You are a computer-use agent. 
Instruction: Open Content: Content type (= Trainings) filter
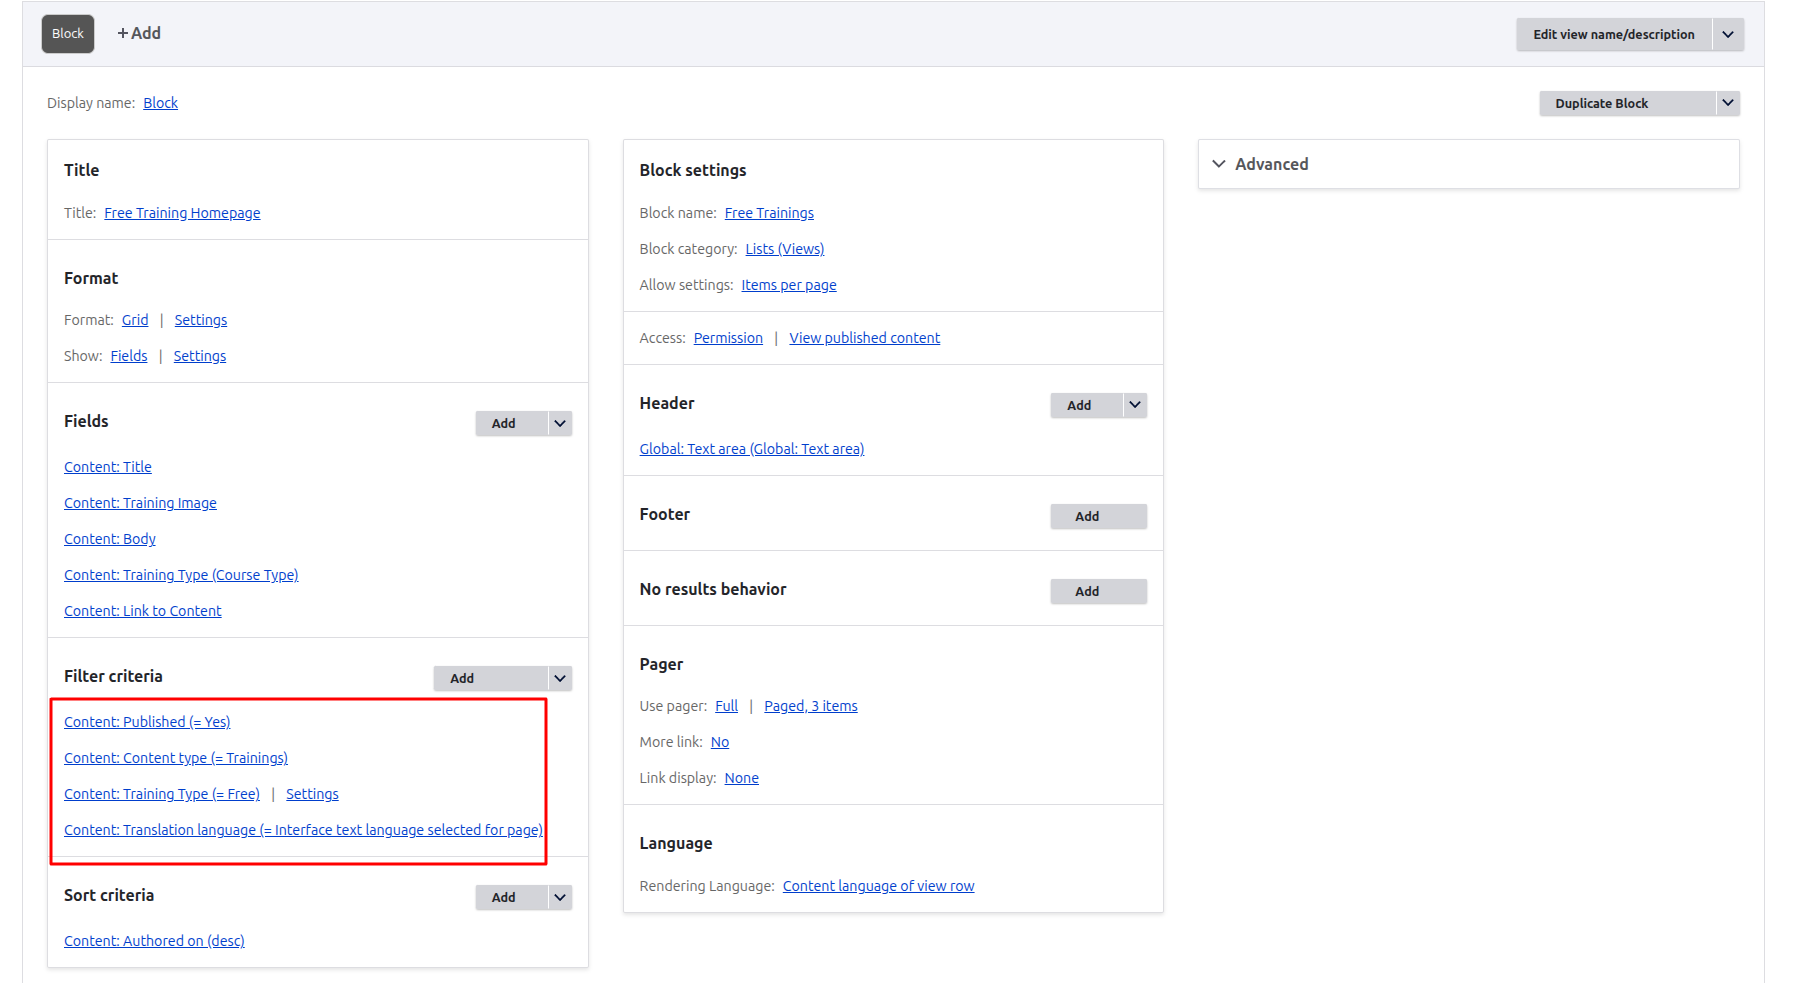point(176,758)
